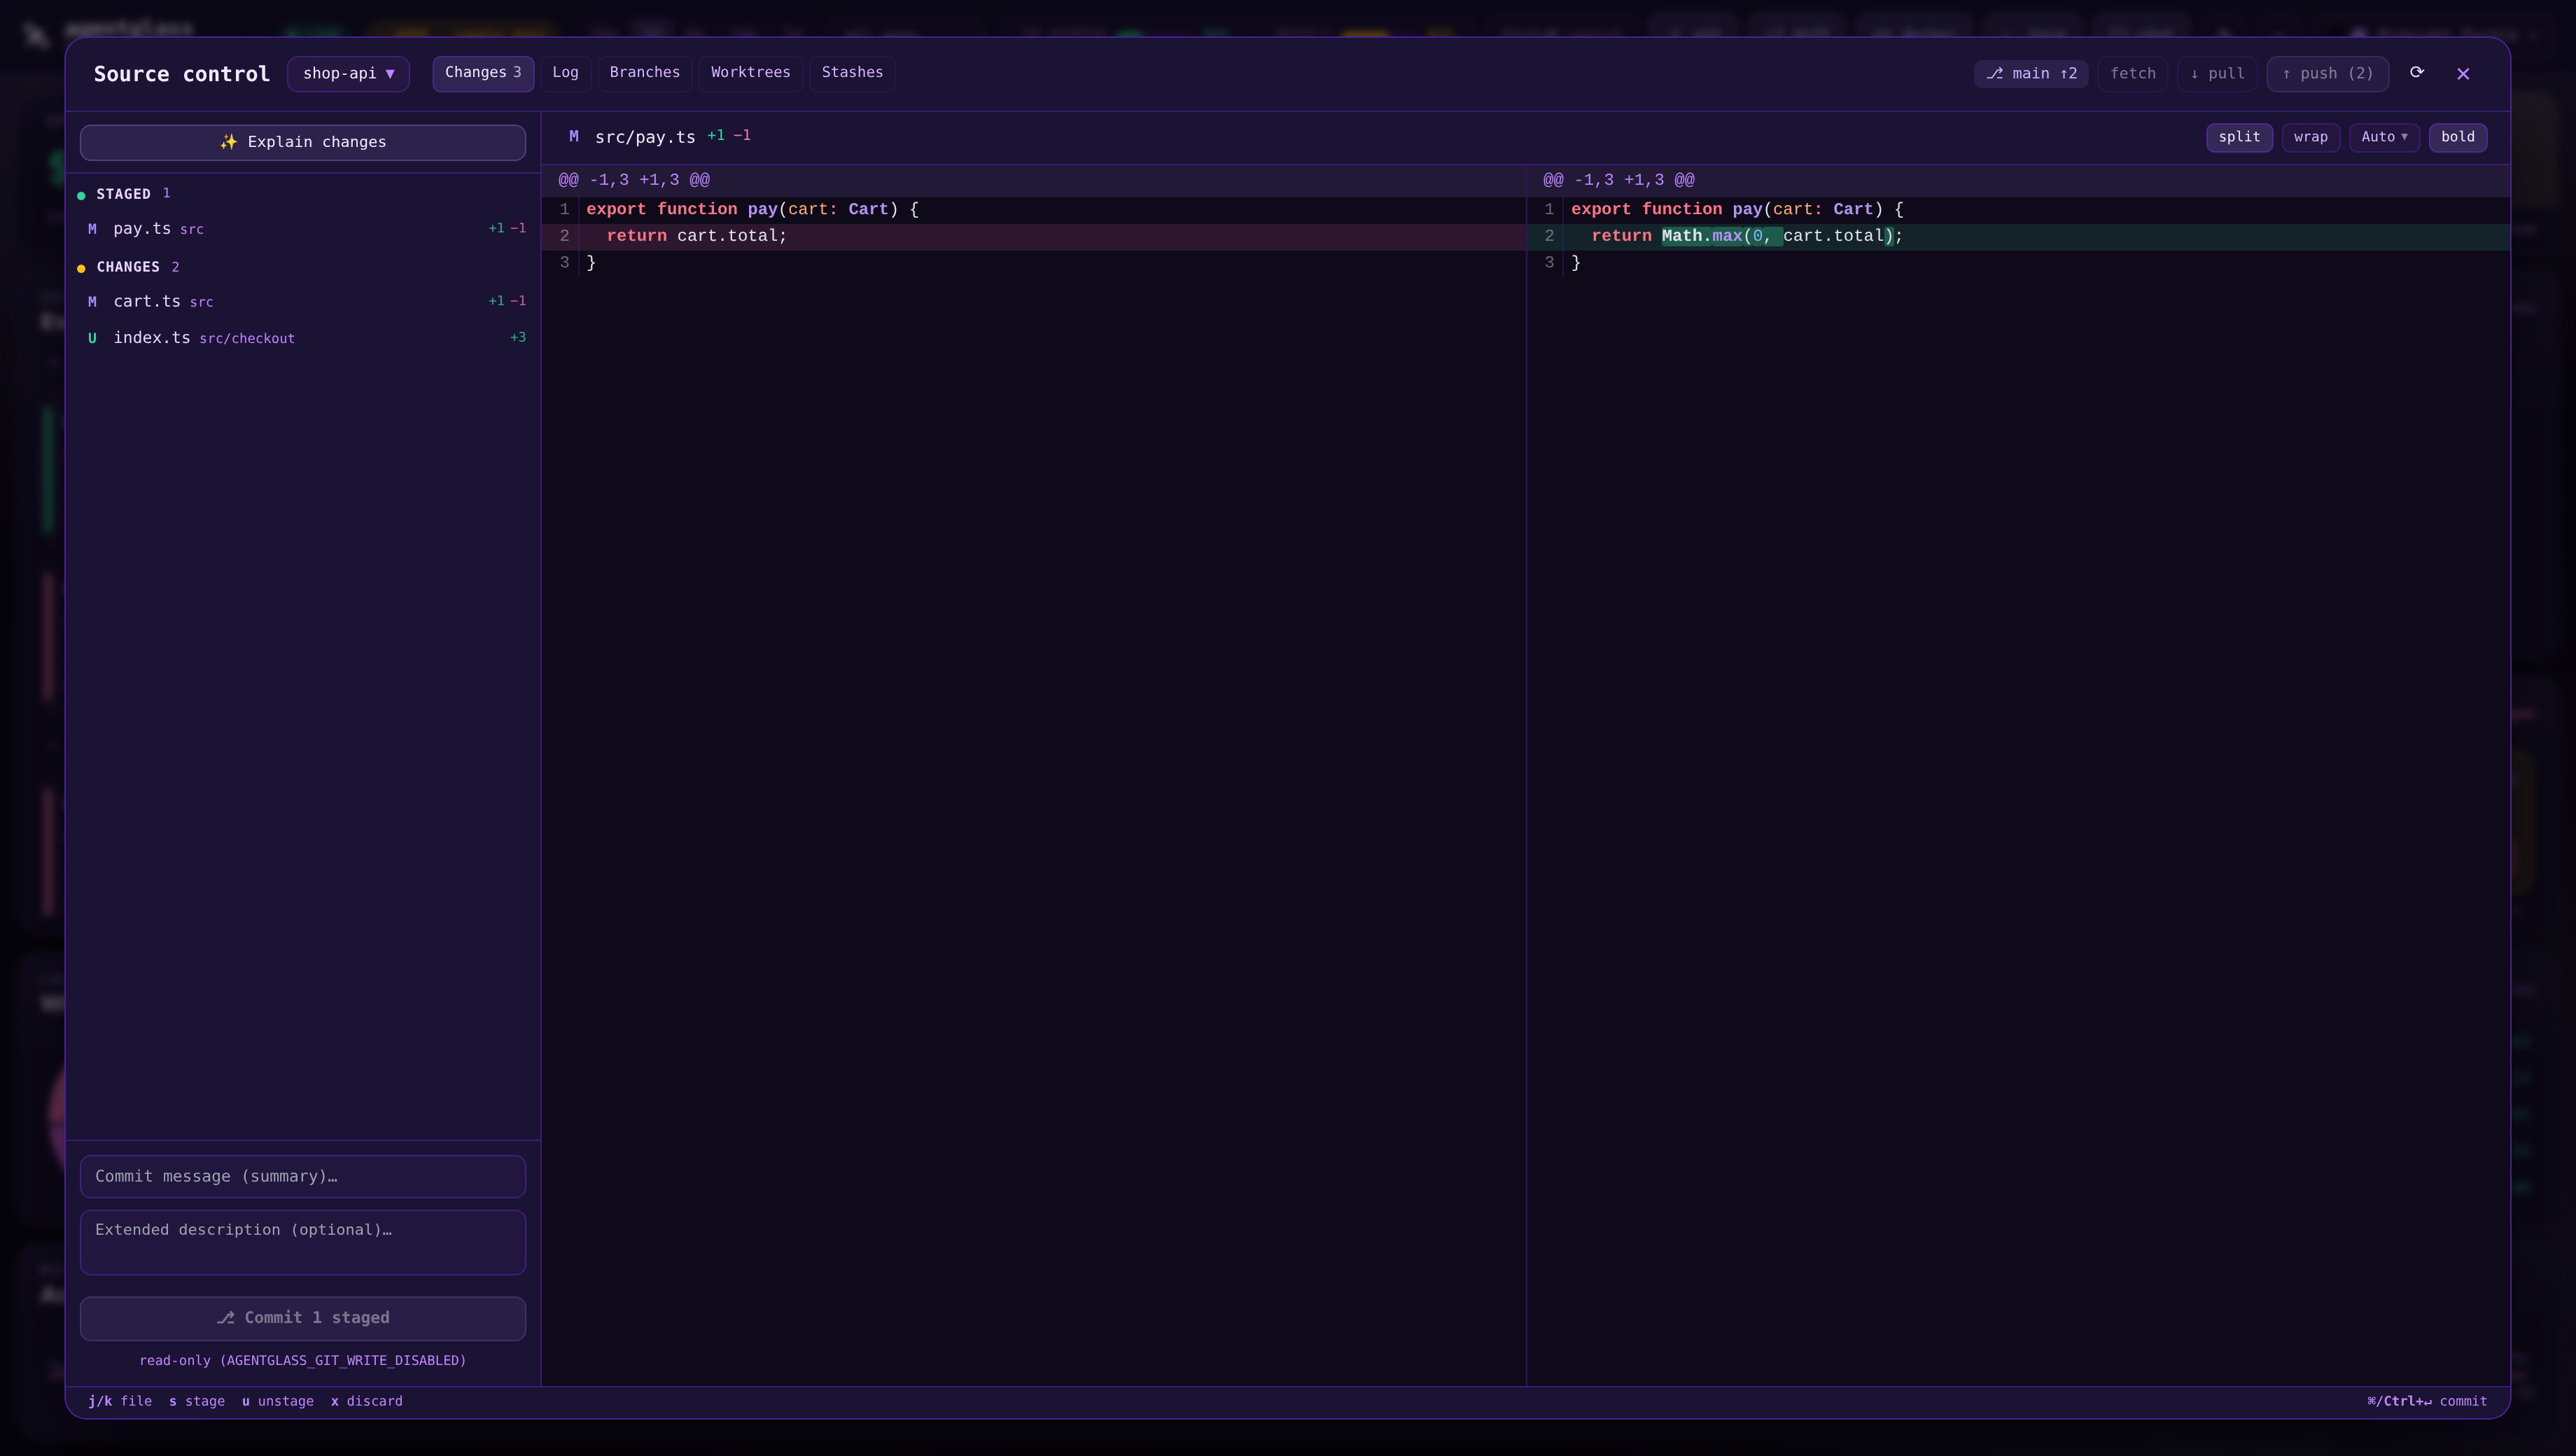
Task: Click the 'u unstage' shortcut hint
Action: (278, 1401)
